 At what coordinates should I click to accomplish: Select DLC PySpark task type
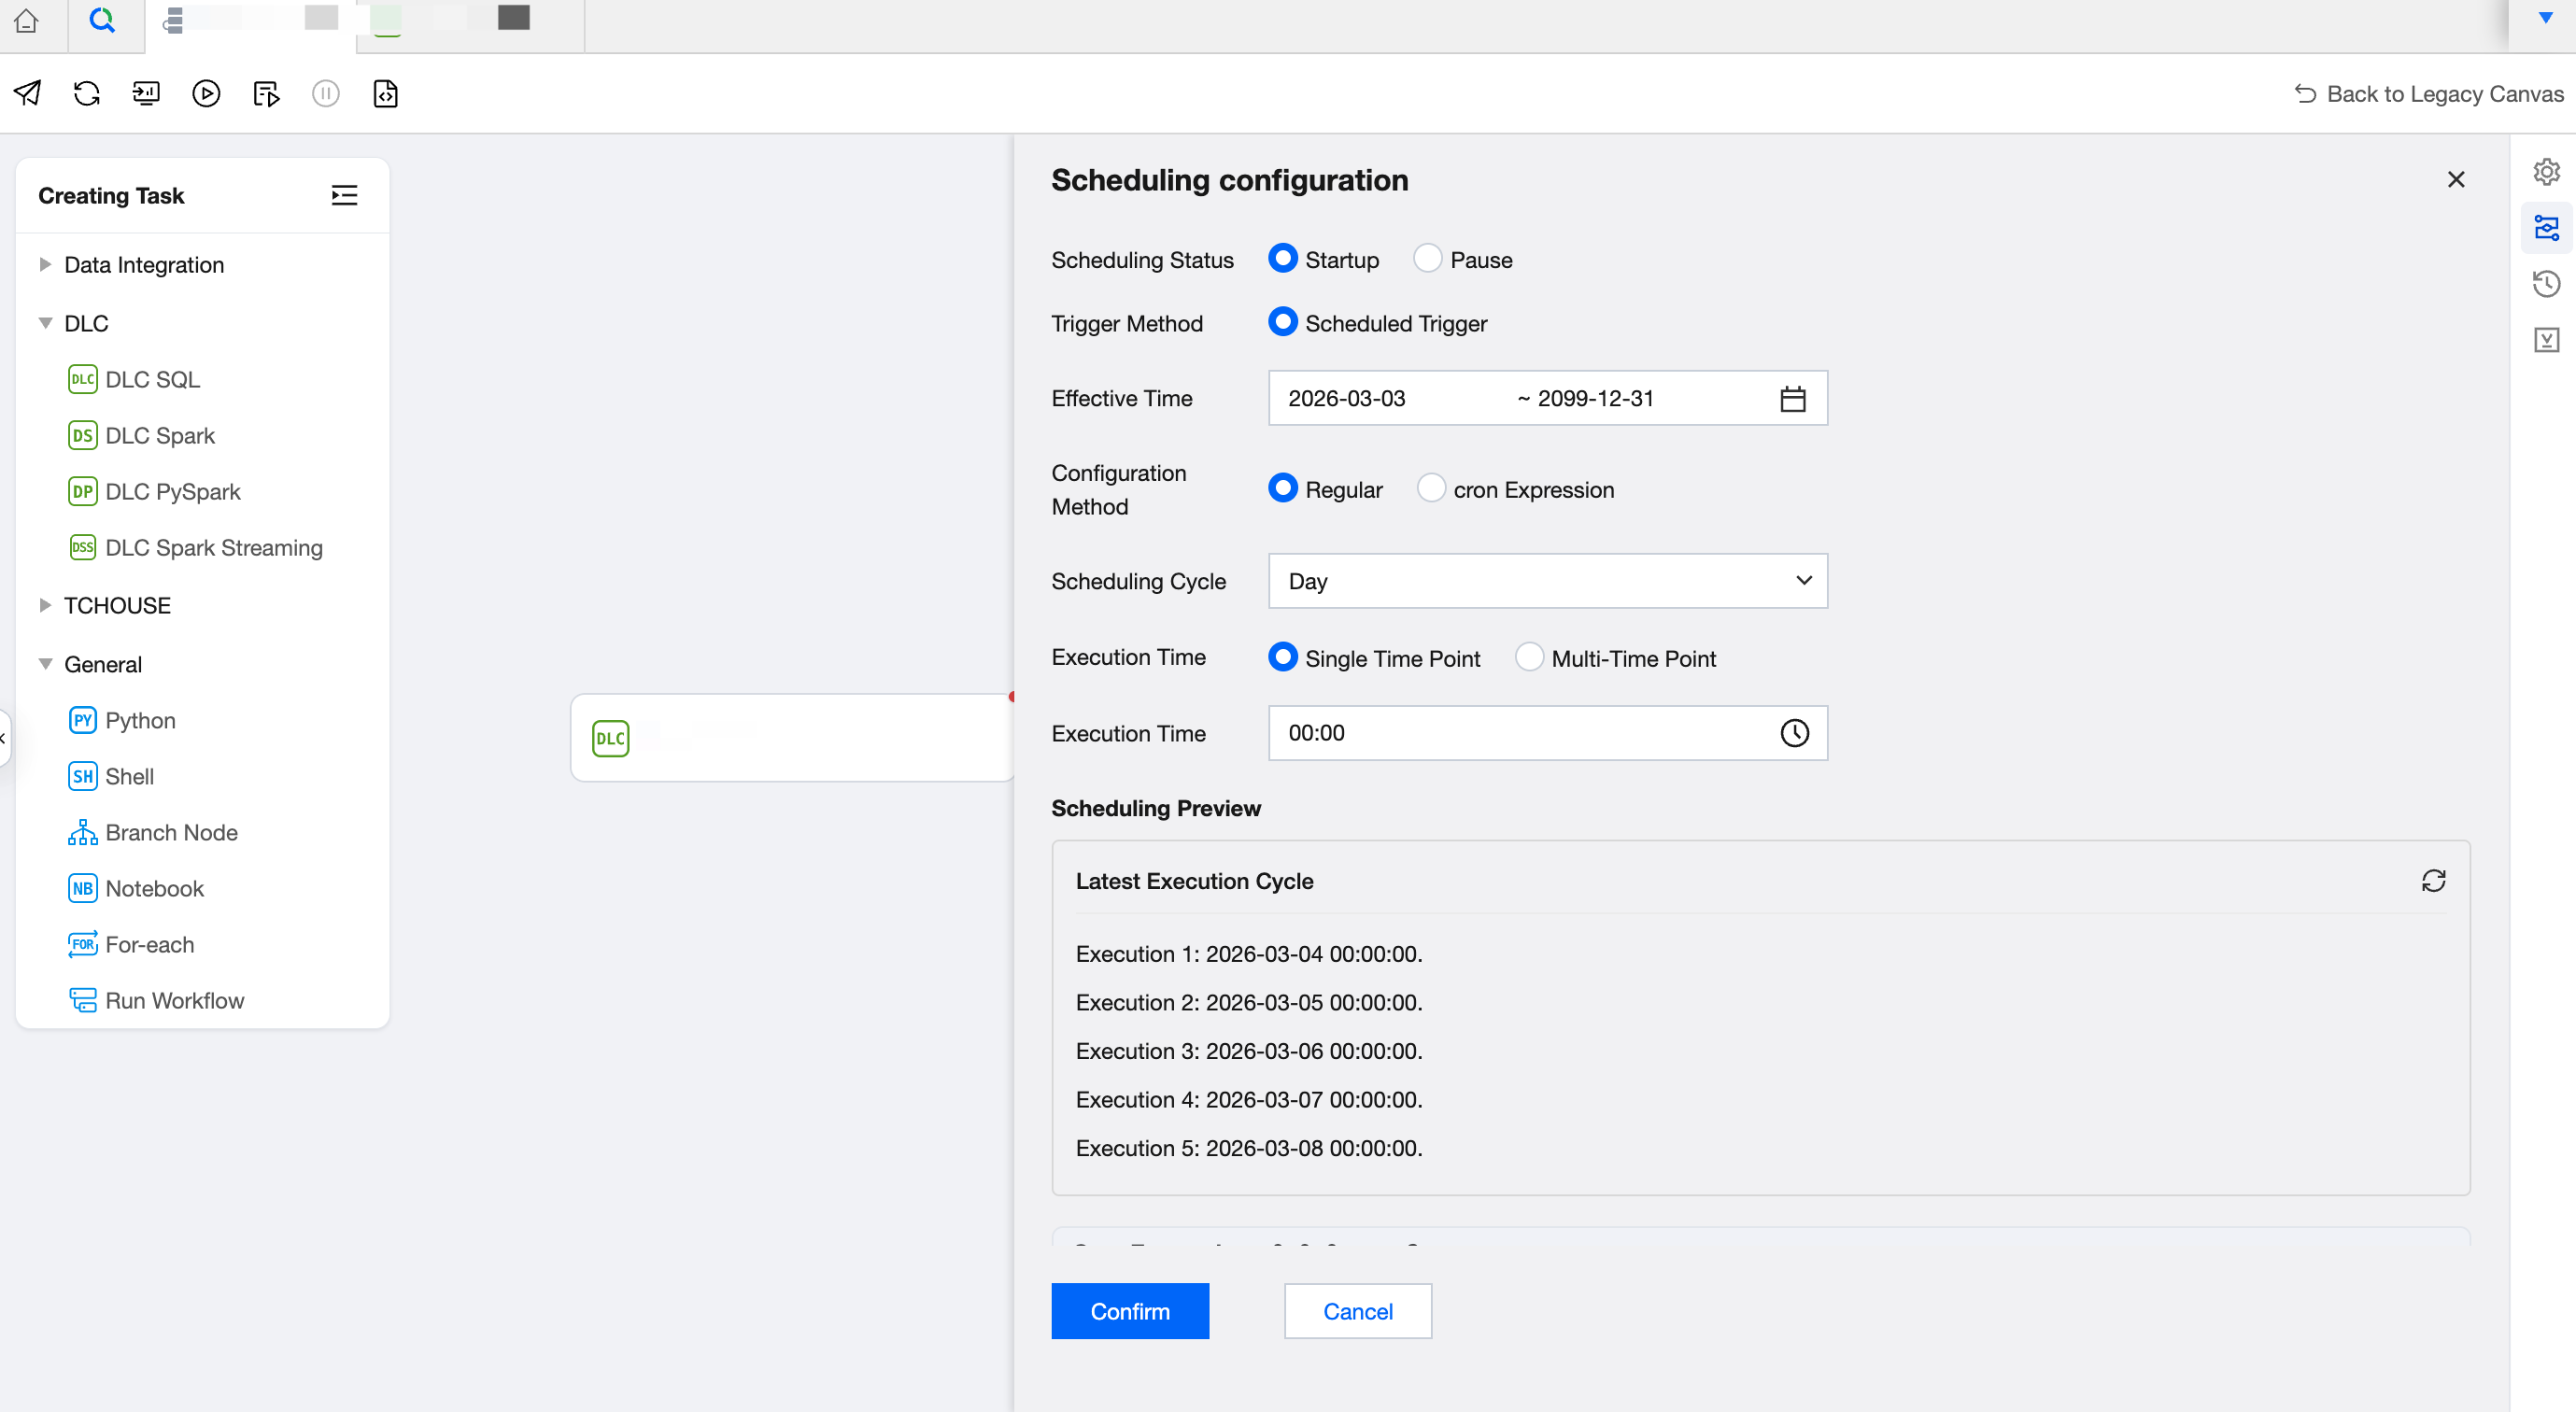(x=172, y=492)
